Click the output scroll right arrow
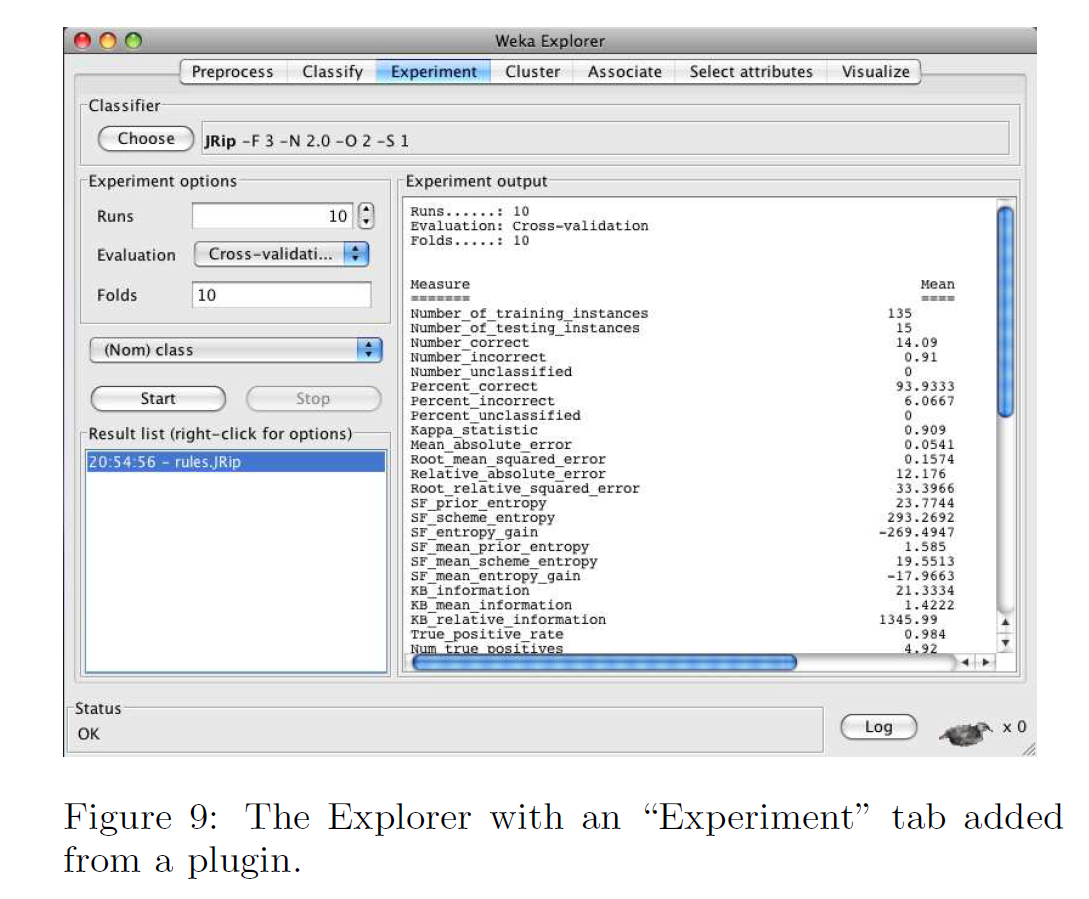This screenshot has width=1089, height=899. click(x=985, y=663)
